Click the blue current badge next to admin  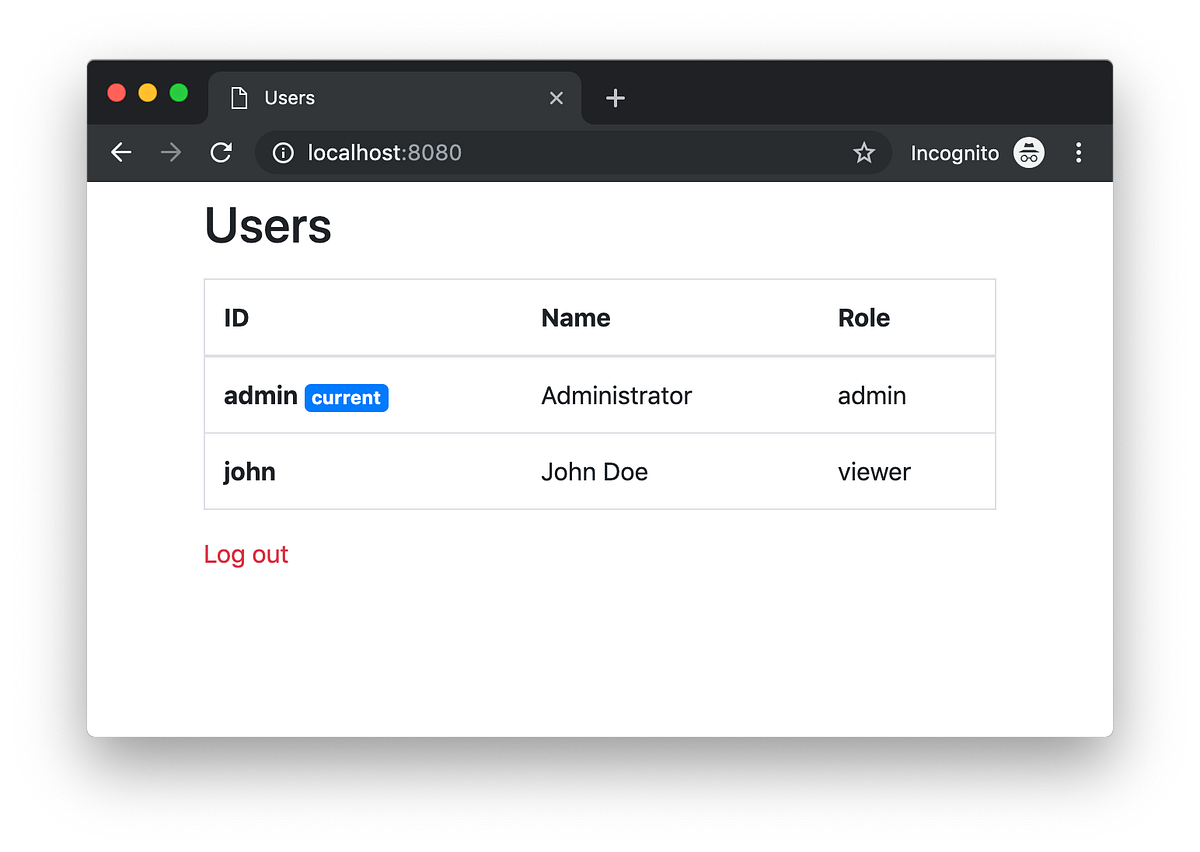[x=346, y=397]
